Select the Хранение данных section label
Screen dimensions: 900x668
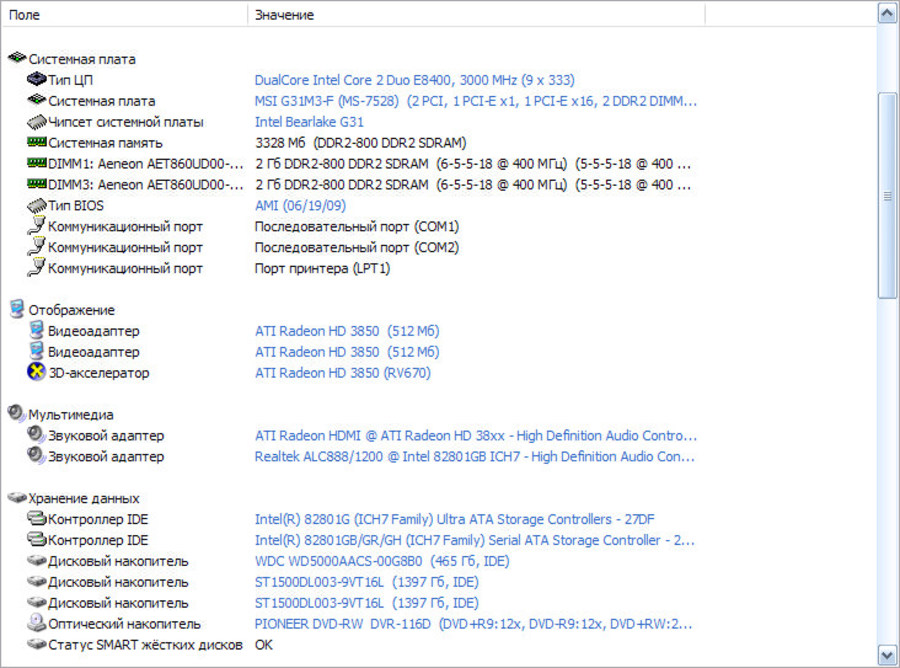pos(84,498)
